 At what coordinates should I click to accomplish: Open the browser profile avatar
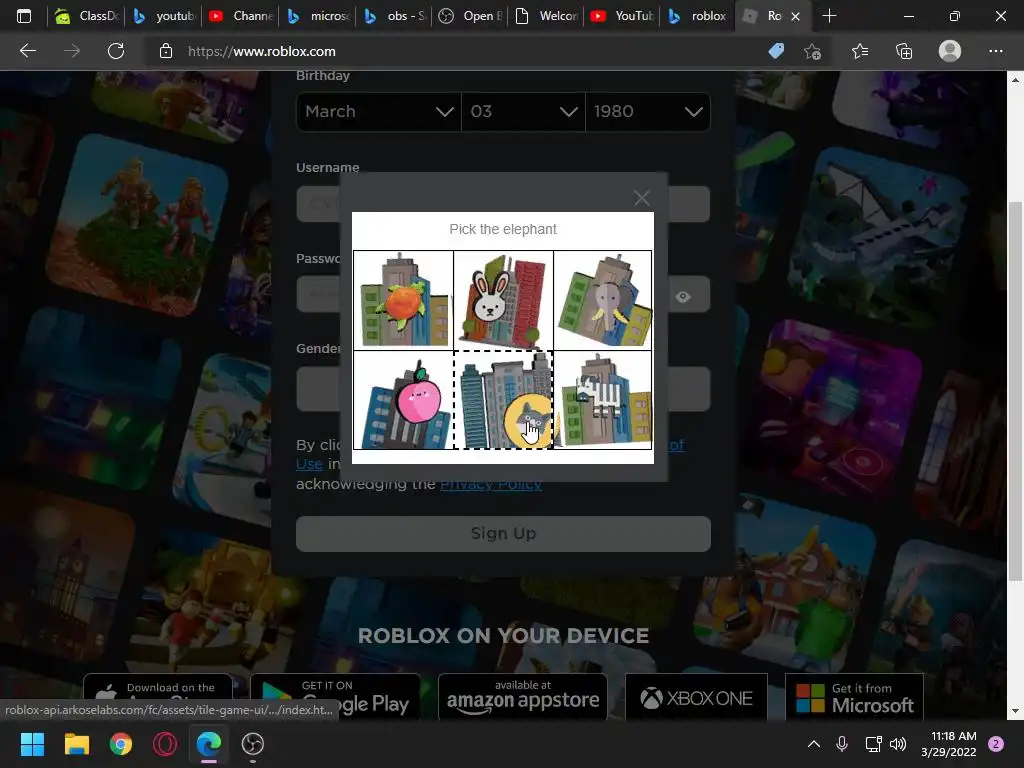950,51
